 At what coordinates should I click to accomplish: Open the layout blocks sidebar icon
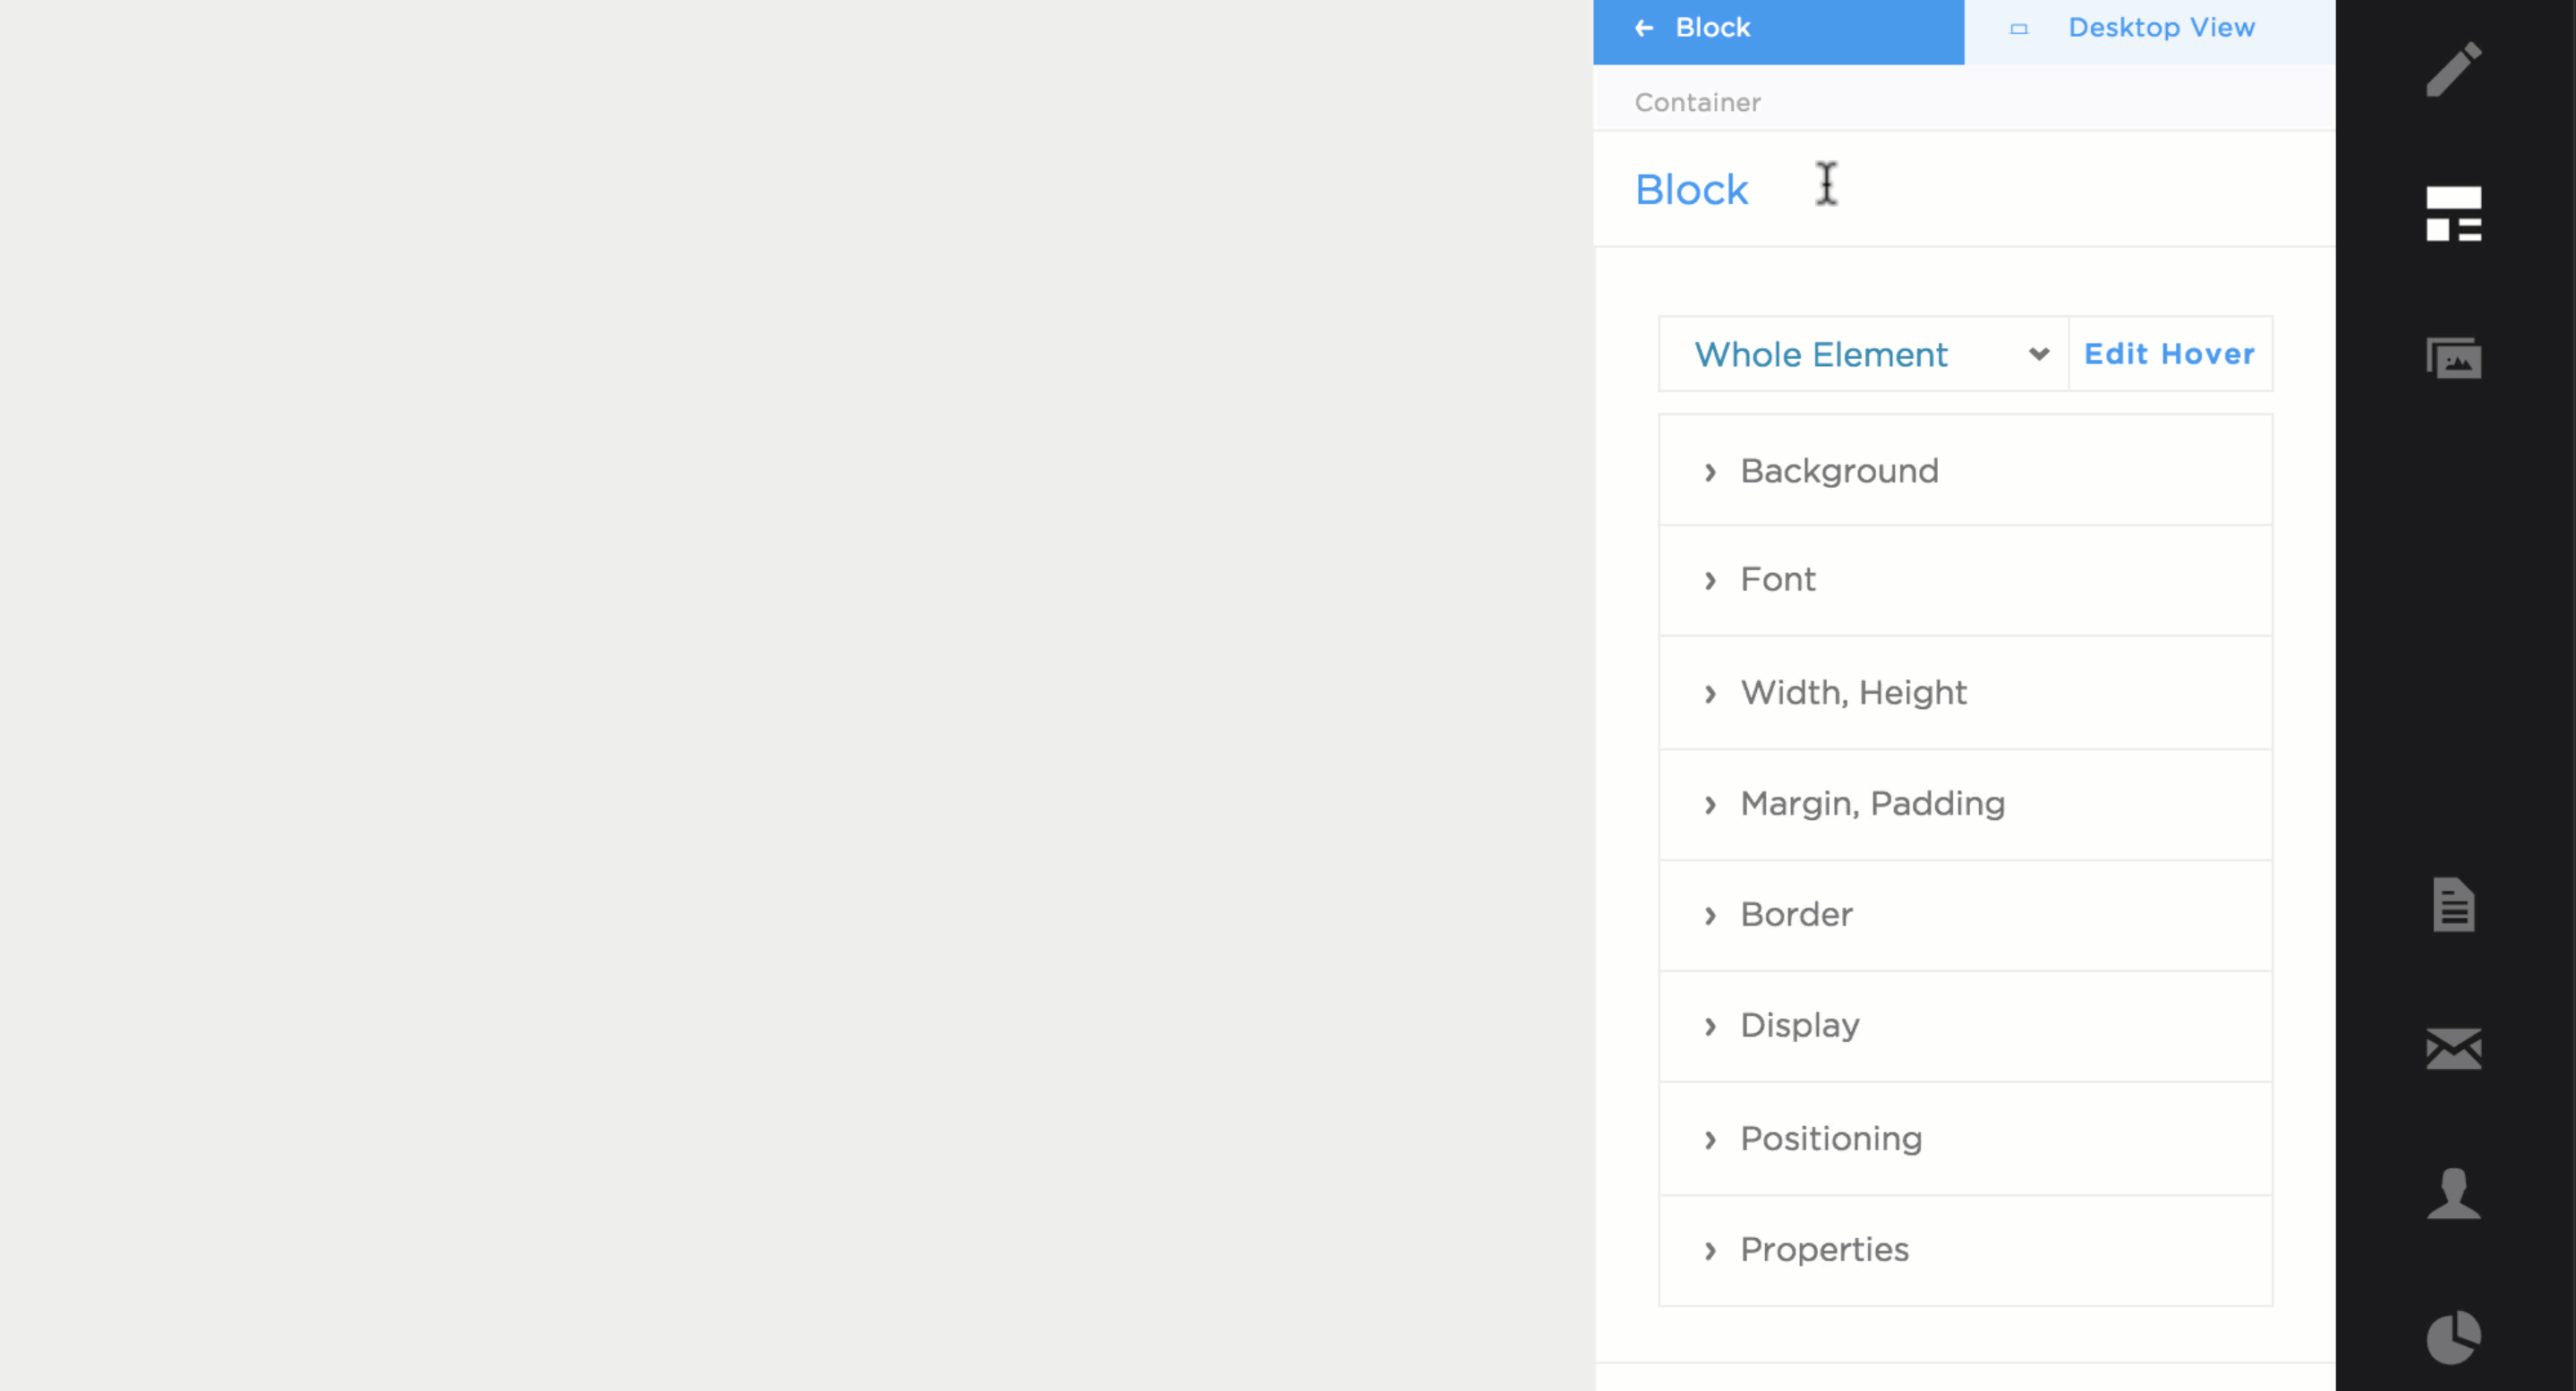(x=2453, y=214)
